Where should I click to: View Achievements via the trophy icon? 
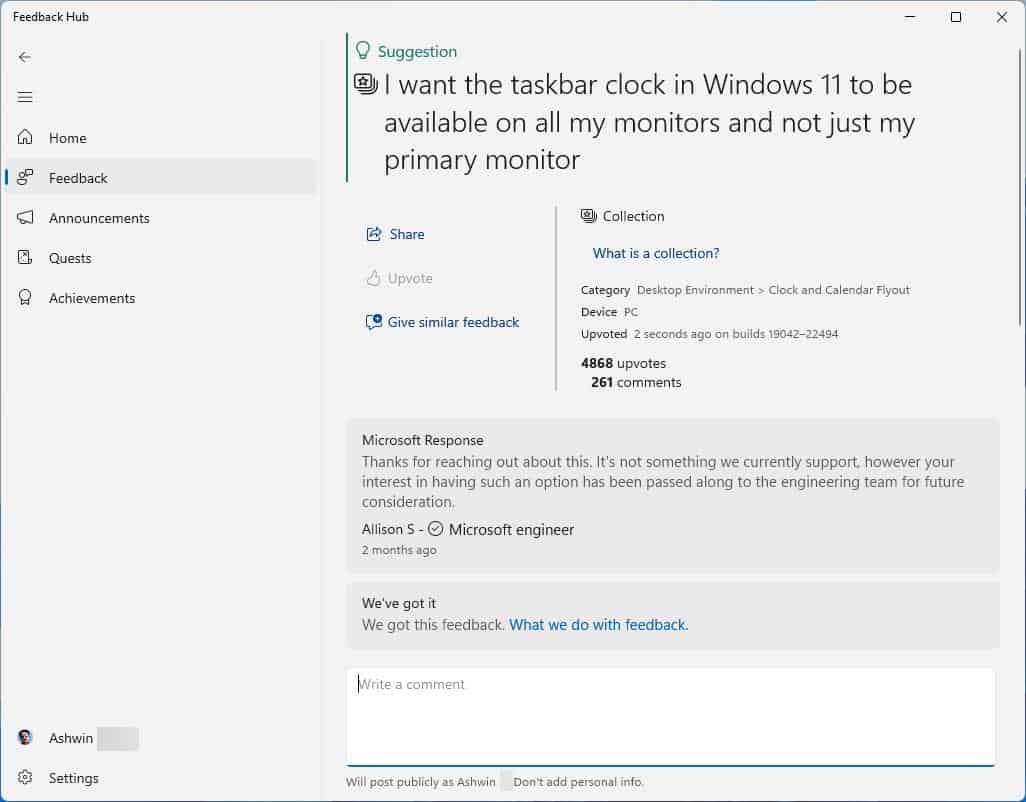click(24, 298)
